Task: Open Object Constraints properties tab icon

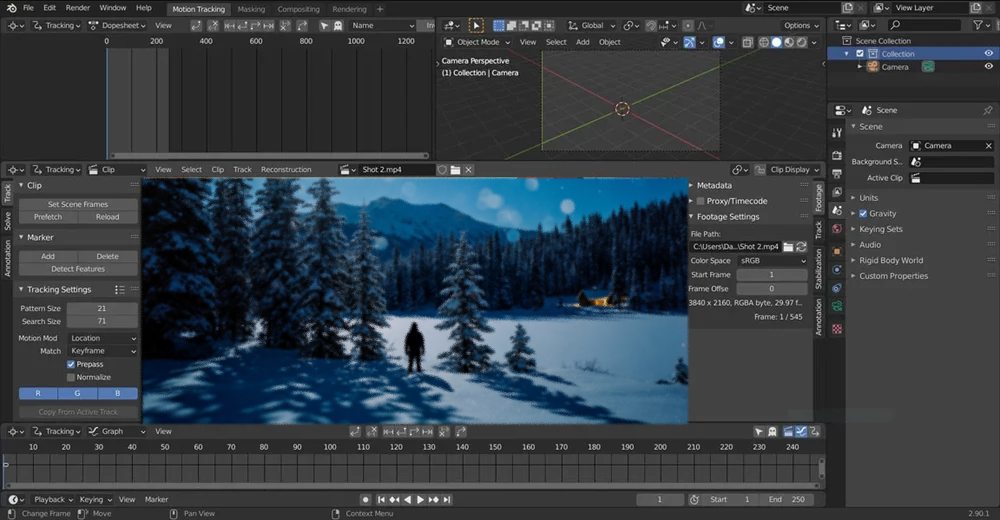Action: [837, 288]
